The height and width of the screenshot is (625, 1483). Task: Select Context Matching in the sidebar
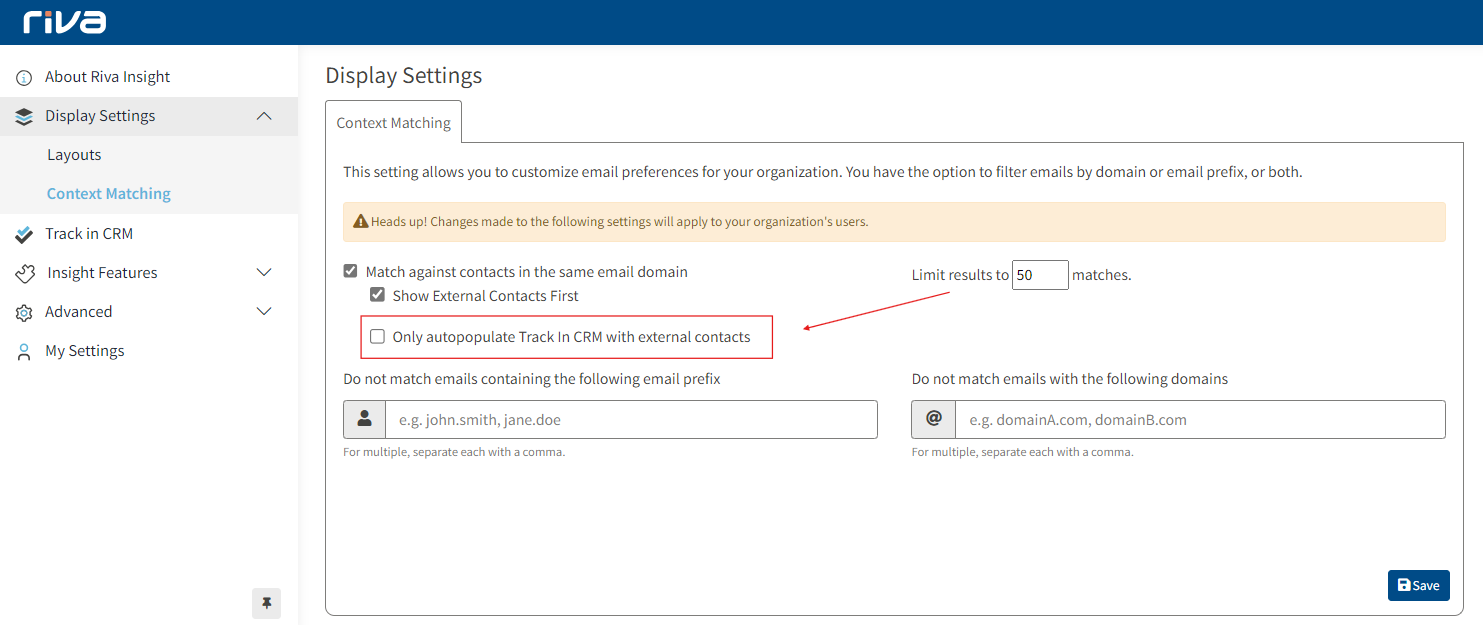[109, 194]
